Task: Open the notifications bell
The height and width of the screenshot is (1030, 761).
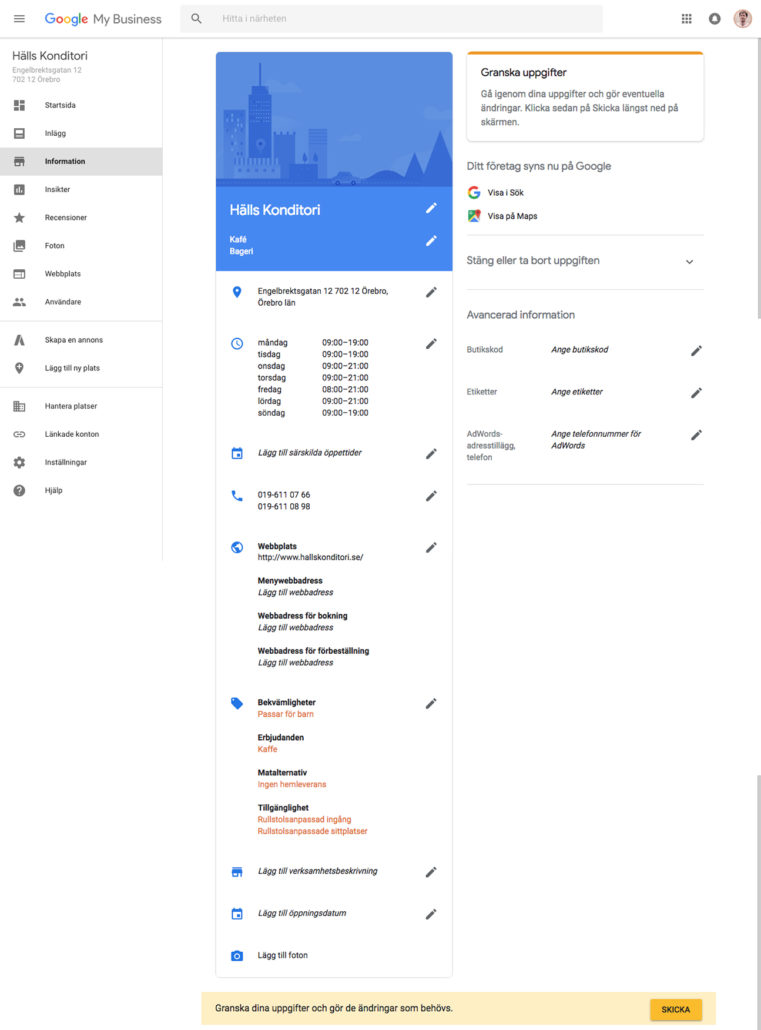Action: (714, 18)
